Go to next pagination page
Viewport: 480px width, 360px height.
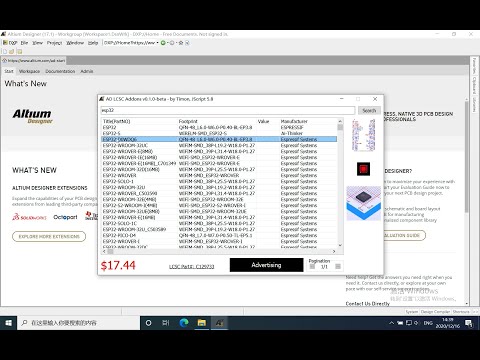coord(338,266)
